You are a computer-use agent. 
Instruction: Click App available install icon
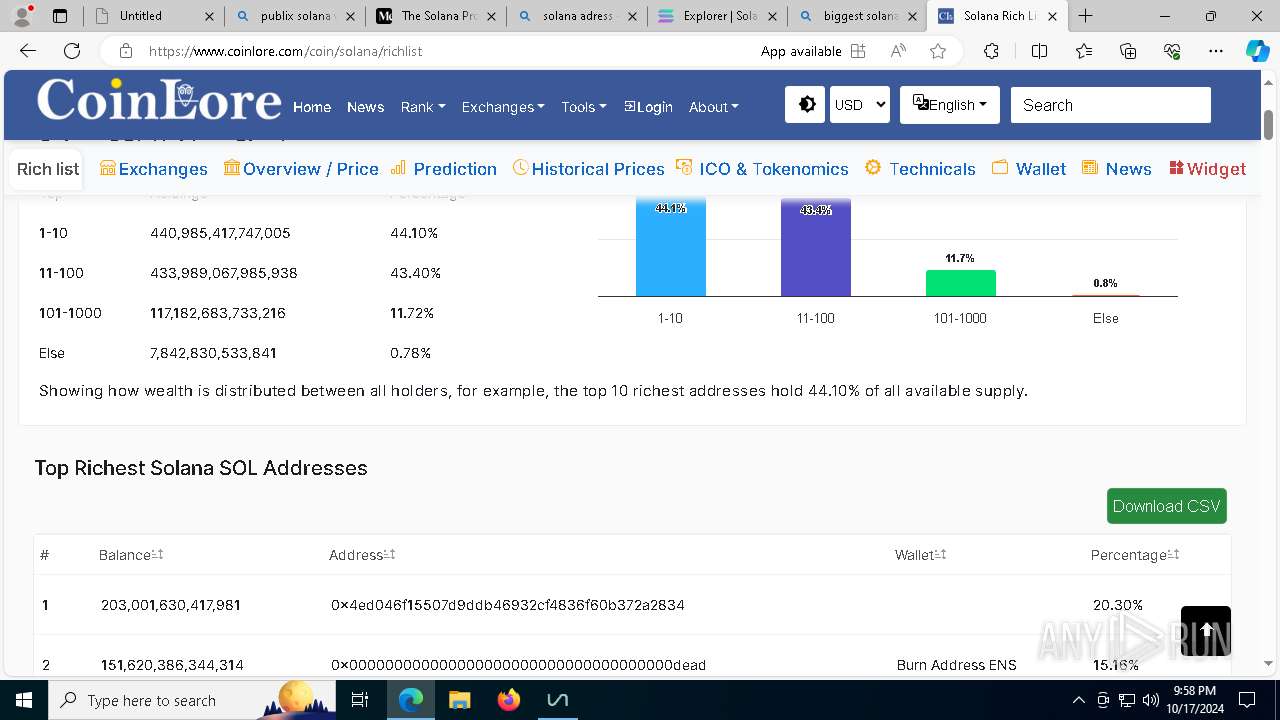pos(858,51)
